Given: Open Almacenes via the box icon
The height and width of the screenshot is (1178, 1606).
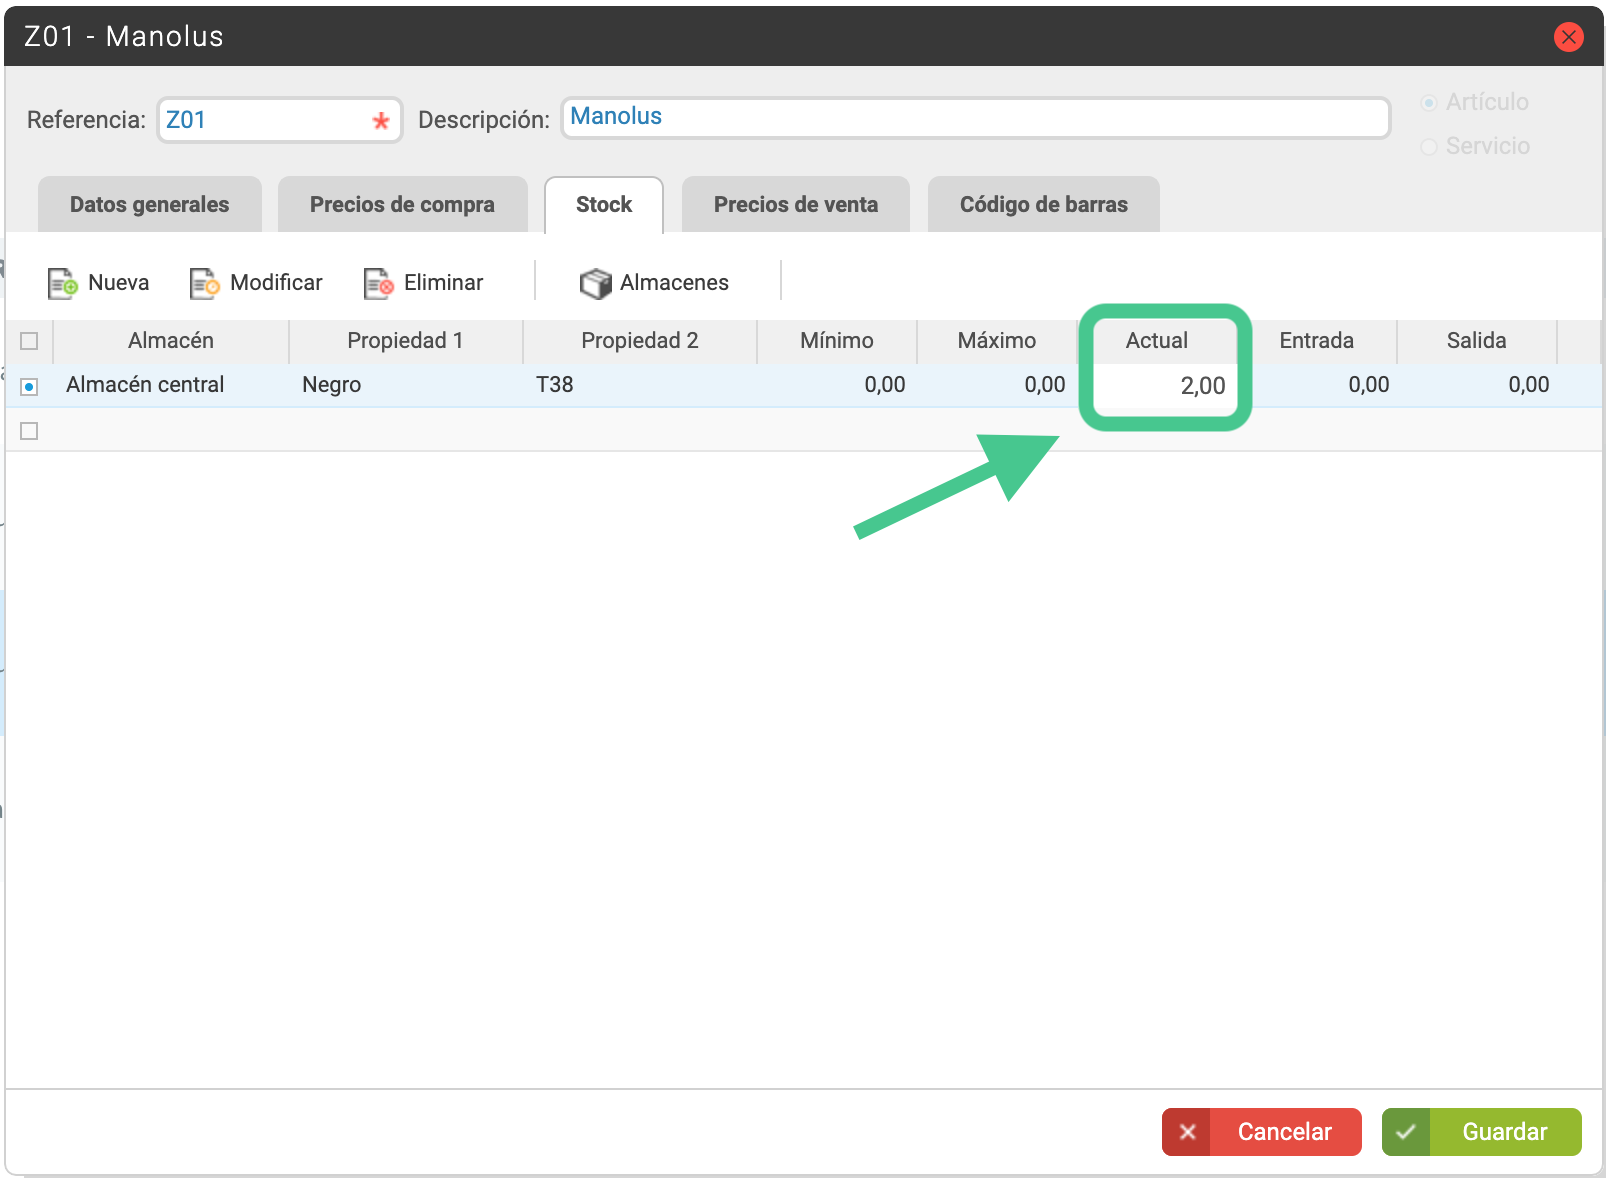Looking at the screenshot, I should 595,284.
